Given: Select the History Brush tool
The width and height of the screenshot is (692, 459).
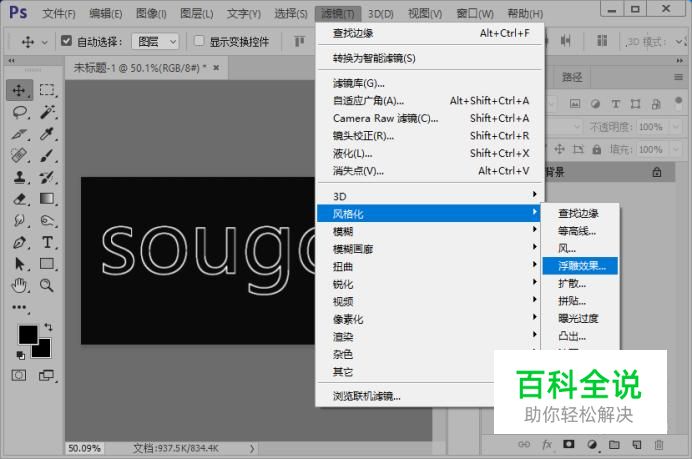Looking at the screenshot, I should [x=47, y=177].
